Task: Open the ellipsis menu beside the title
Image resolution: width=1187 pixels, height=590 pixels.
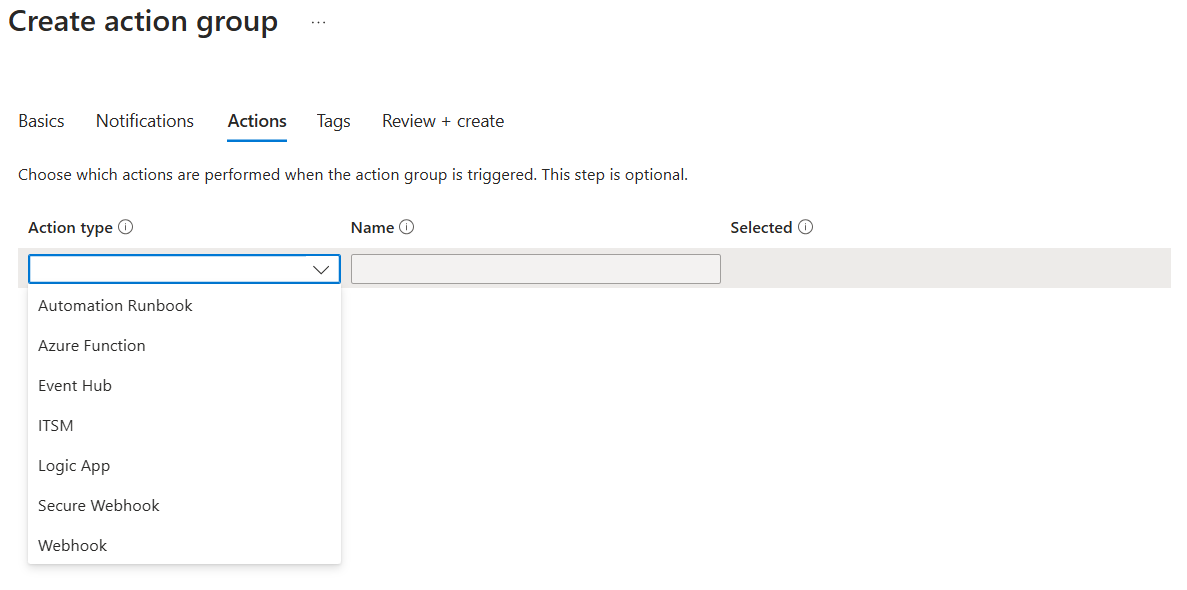Action: point(319,23)
